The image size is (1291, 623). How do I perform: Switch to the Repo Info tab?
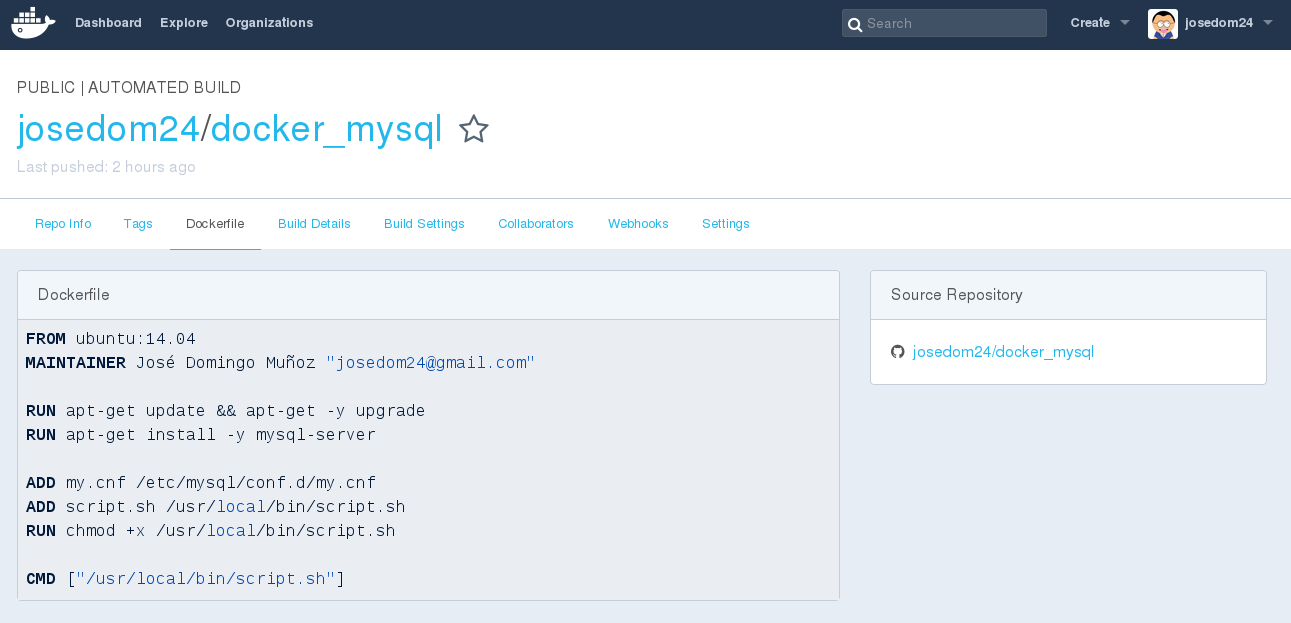(x=63, y=224)
